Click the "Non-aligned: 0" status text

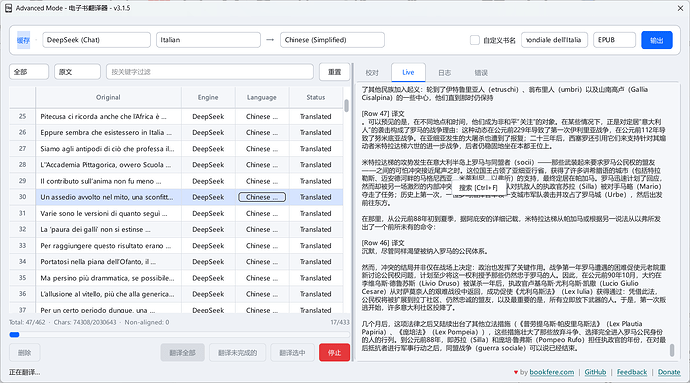147,322
